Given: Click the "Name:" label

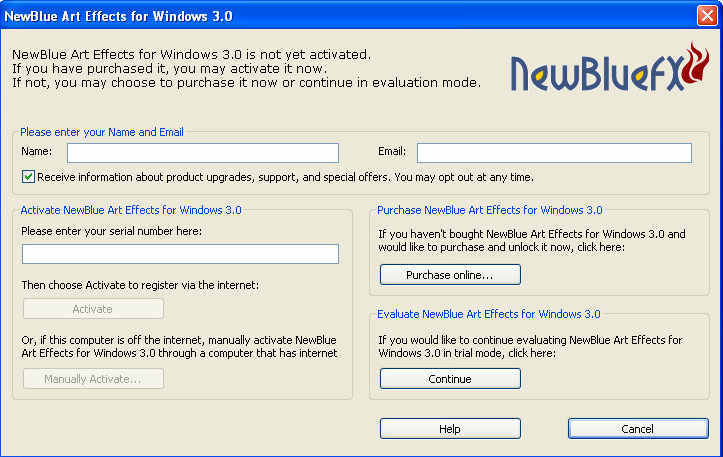Looking at the screenshot, I should click(x=36, y=152).
